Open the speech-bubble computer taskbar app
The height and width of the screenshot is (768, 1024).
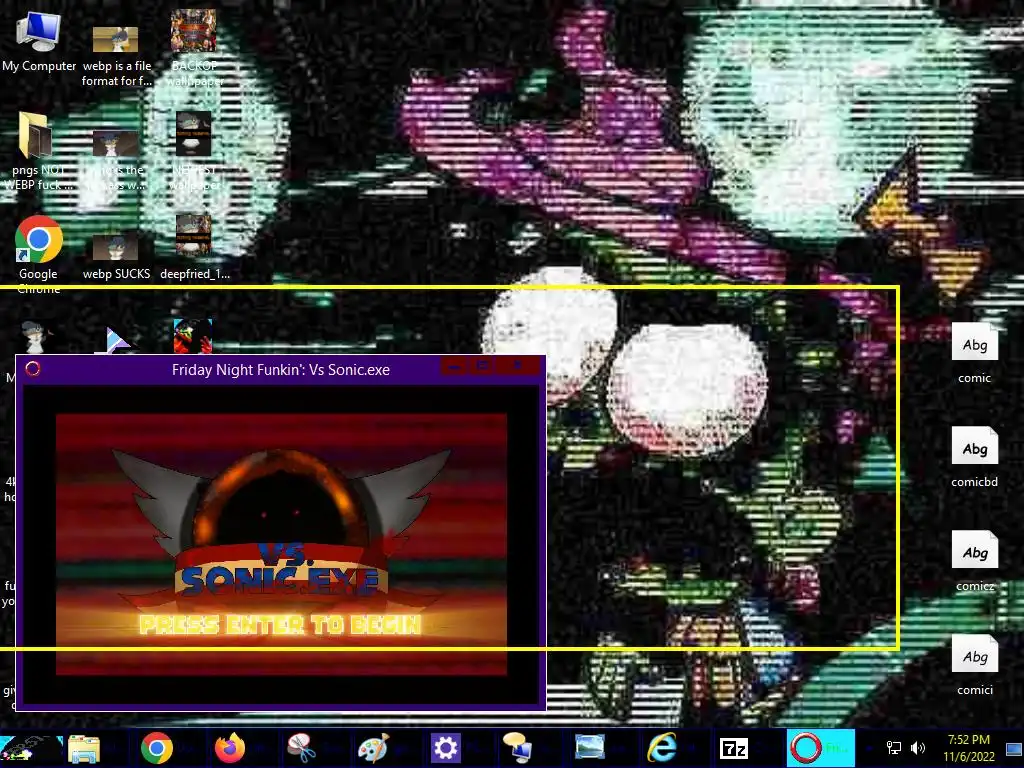[x=518, y=748]
